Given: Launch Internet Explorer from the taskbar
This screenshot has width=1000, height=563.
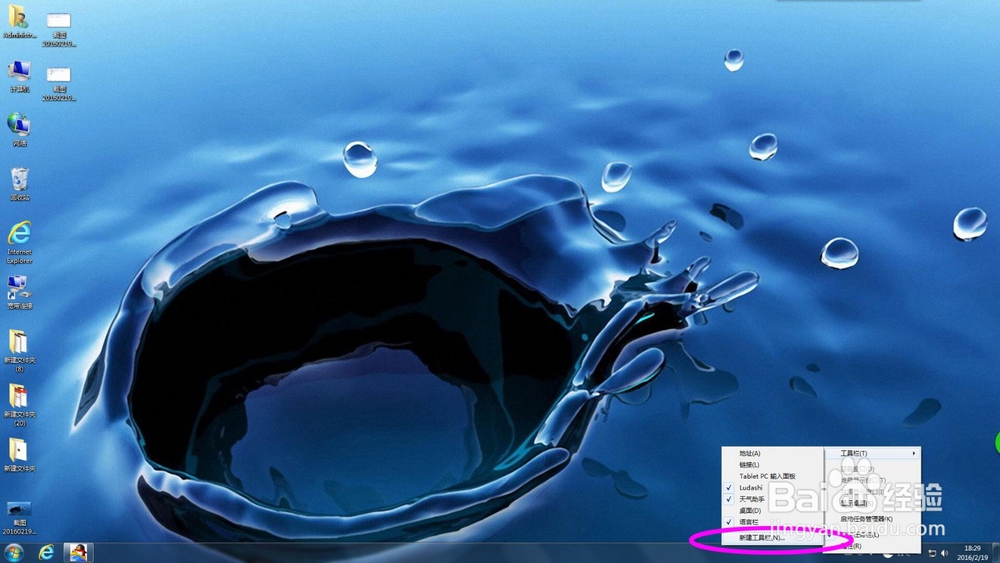Looking at the screenshot, I should click(x=46, y=552).
